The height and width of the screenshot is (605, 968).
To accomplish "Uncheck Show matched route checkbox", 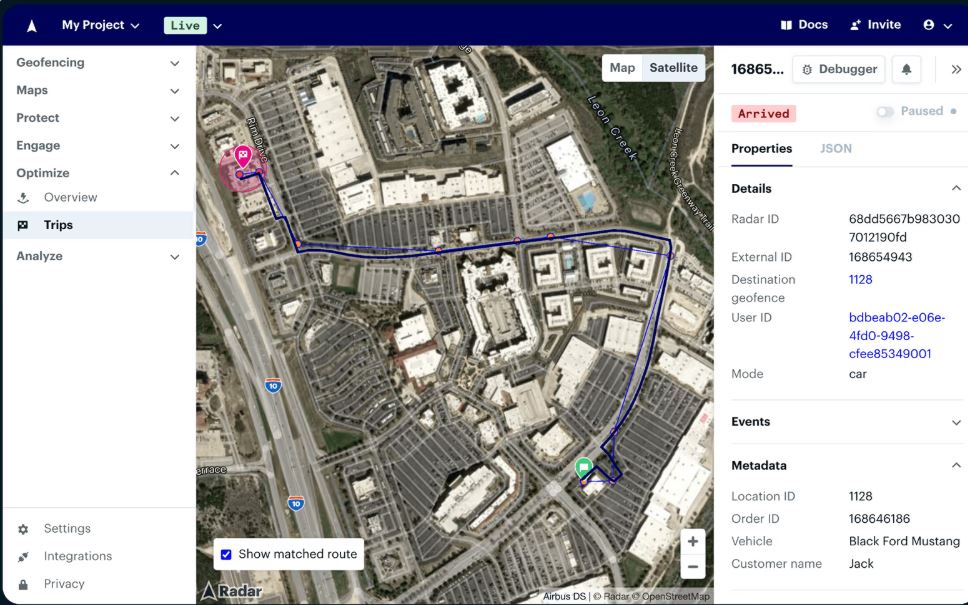I will pyautogui.click(x=226, y=554).
